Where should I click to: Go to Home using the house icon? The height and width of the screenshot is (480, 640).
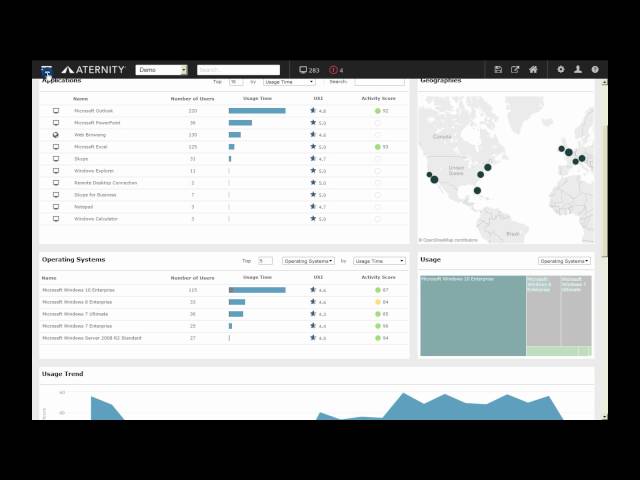click(x=533, y=69)
